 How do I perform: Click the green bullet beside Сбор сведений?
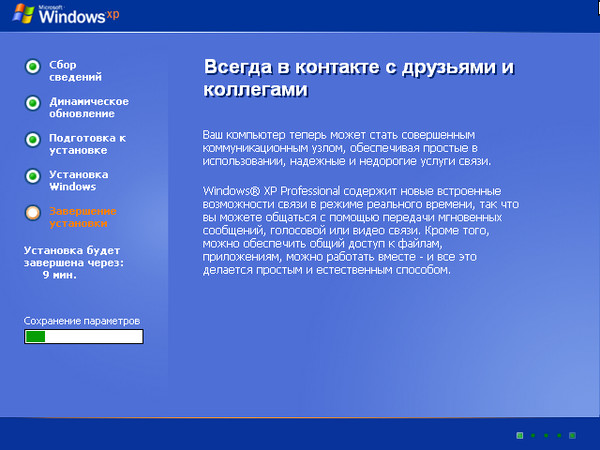coord(33,67)
